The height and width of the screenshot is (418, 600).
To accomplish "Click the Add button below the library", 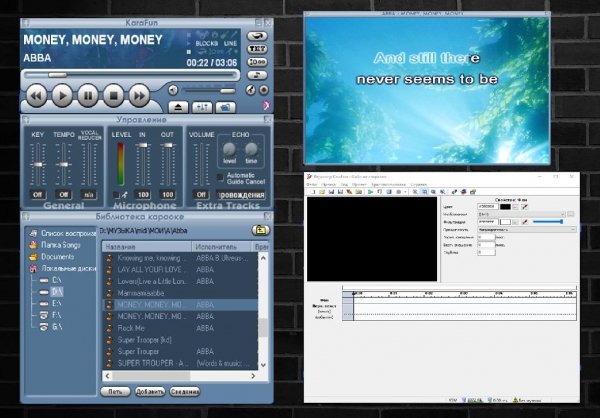I will click(150, 392).
